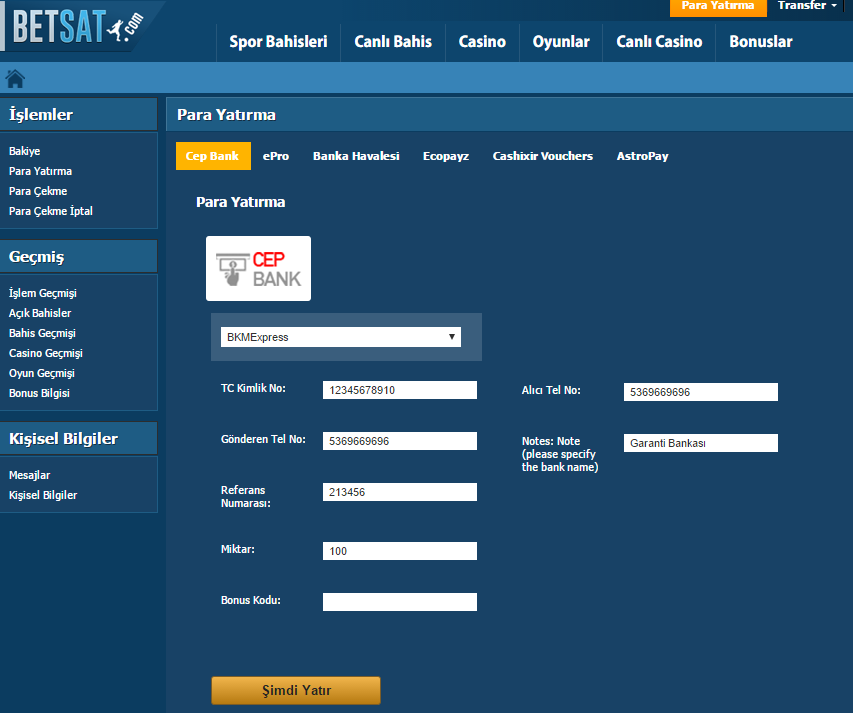Open Cashixir Vouchers tab
Screen dimensions: 853x713
(543, 156)
